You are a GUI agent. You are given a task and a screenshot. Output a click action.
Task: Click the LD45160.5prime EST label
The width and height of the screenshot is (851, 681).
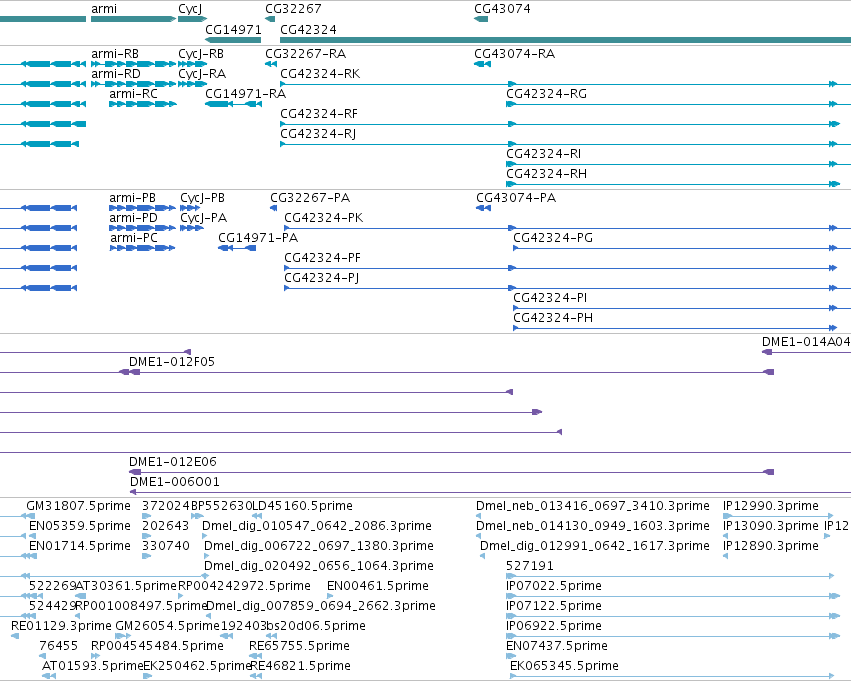(x=302, y=506)
